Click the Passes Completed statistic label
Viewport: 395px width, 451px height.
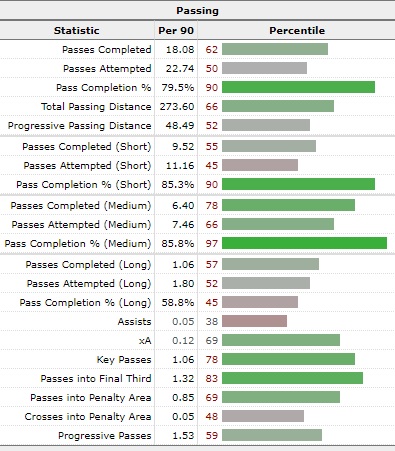tap(107, 50)
